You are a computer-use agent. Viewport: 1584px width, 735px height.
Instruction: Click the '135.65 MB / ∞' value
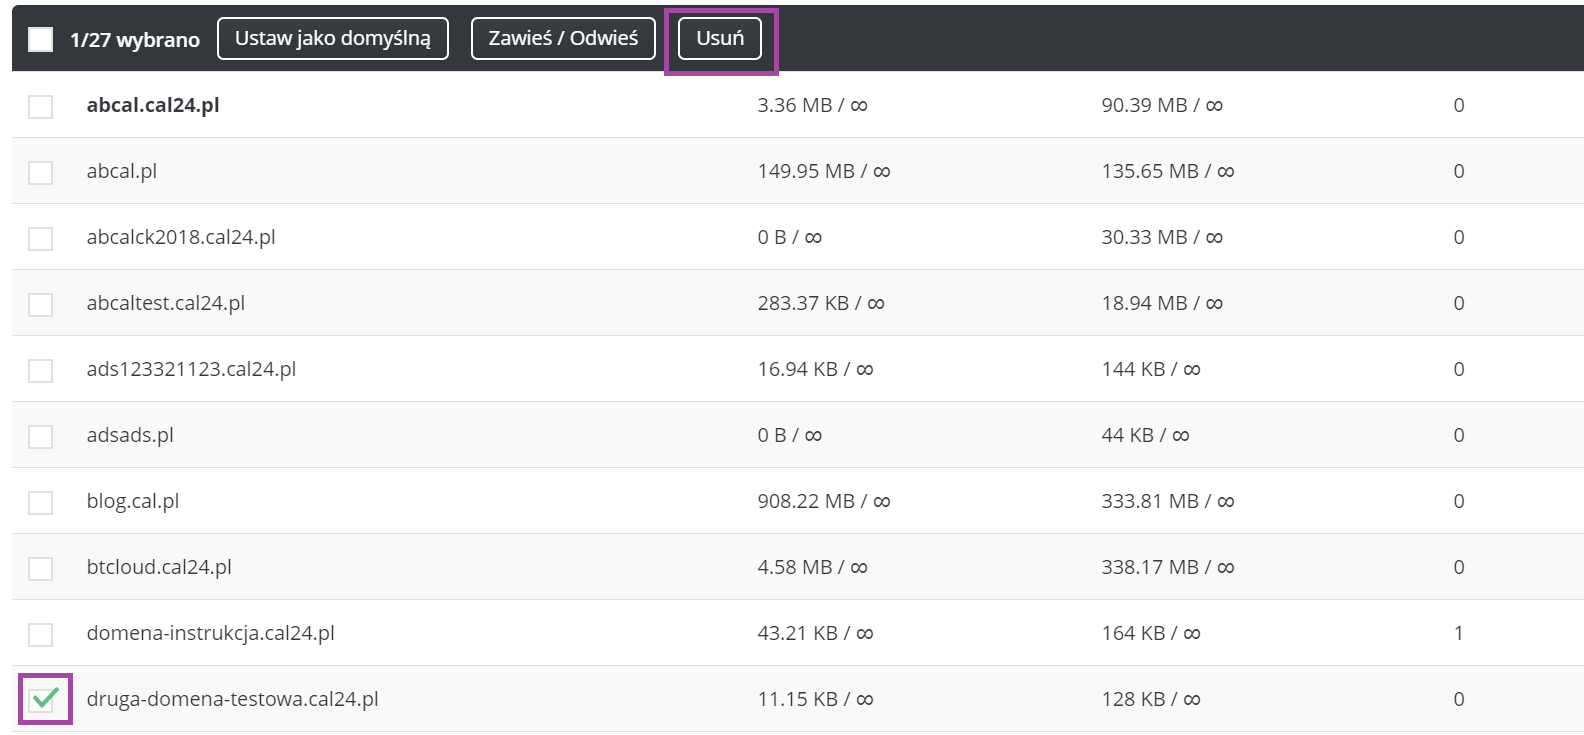[1168, 171]
